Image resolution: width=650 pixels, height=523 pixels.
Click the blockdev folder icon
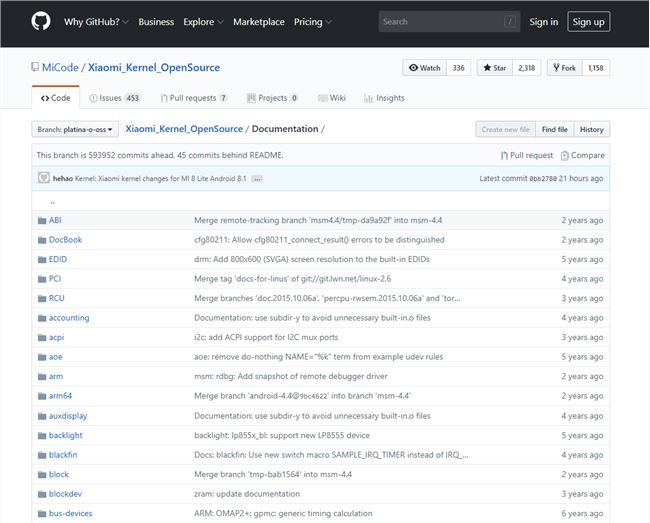coord(42,494)
